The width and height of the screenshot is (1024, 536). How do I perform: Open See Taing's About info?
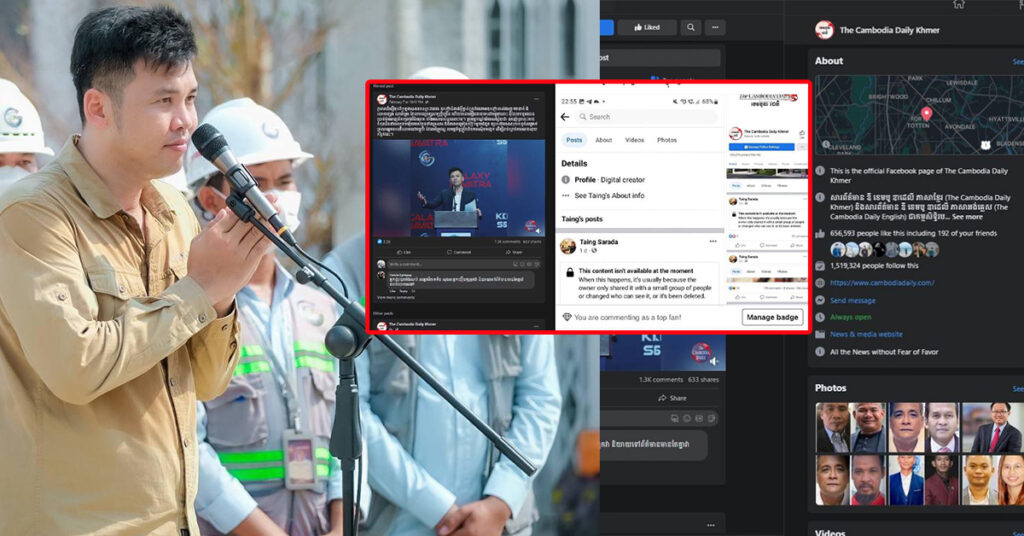tap(609, 195)
